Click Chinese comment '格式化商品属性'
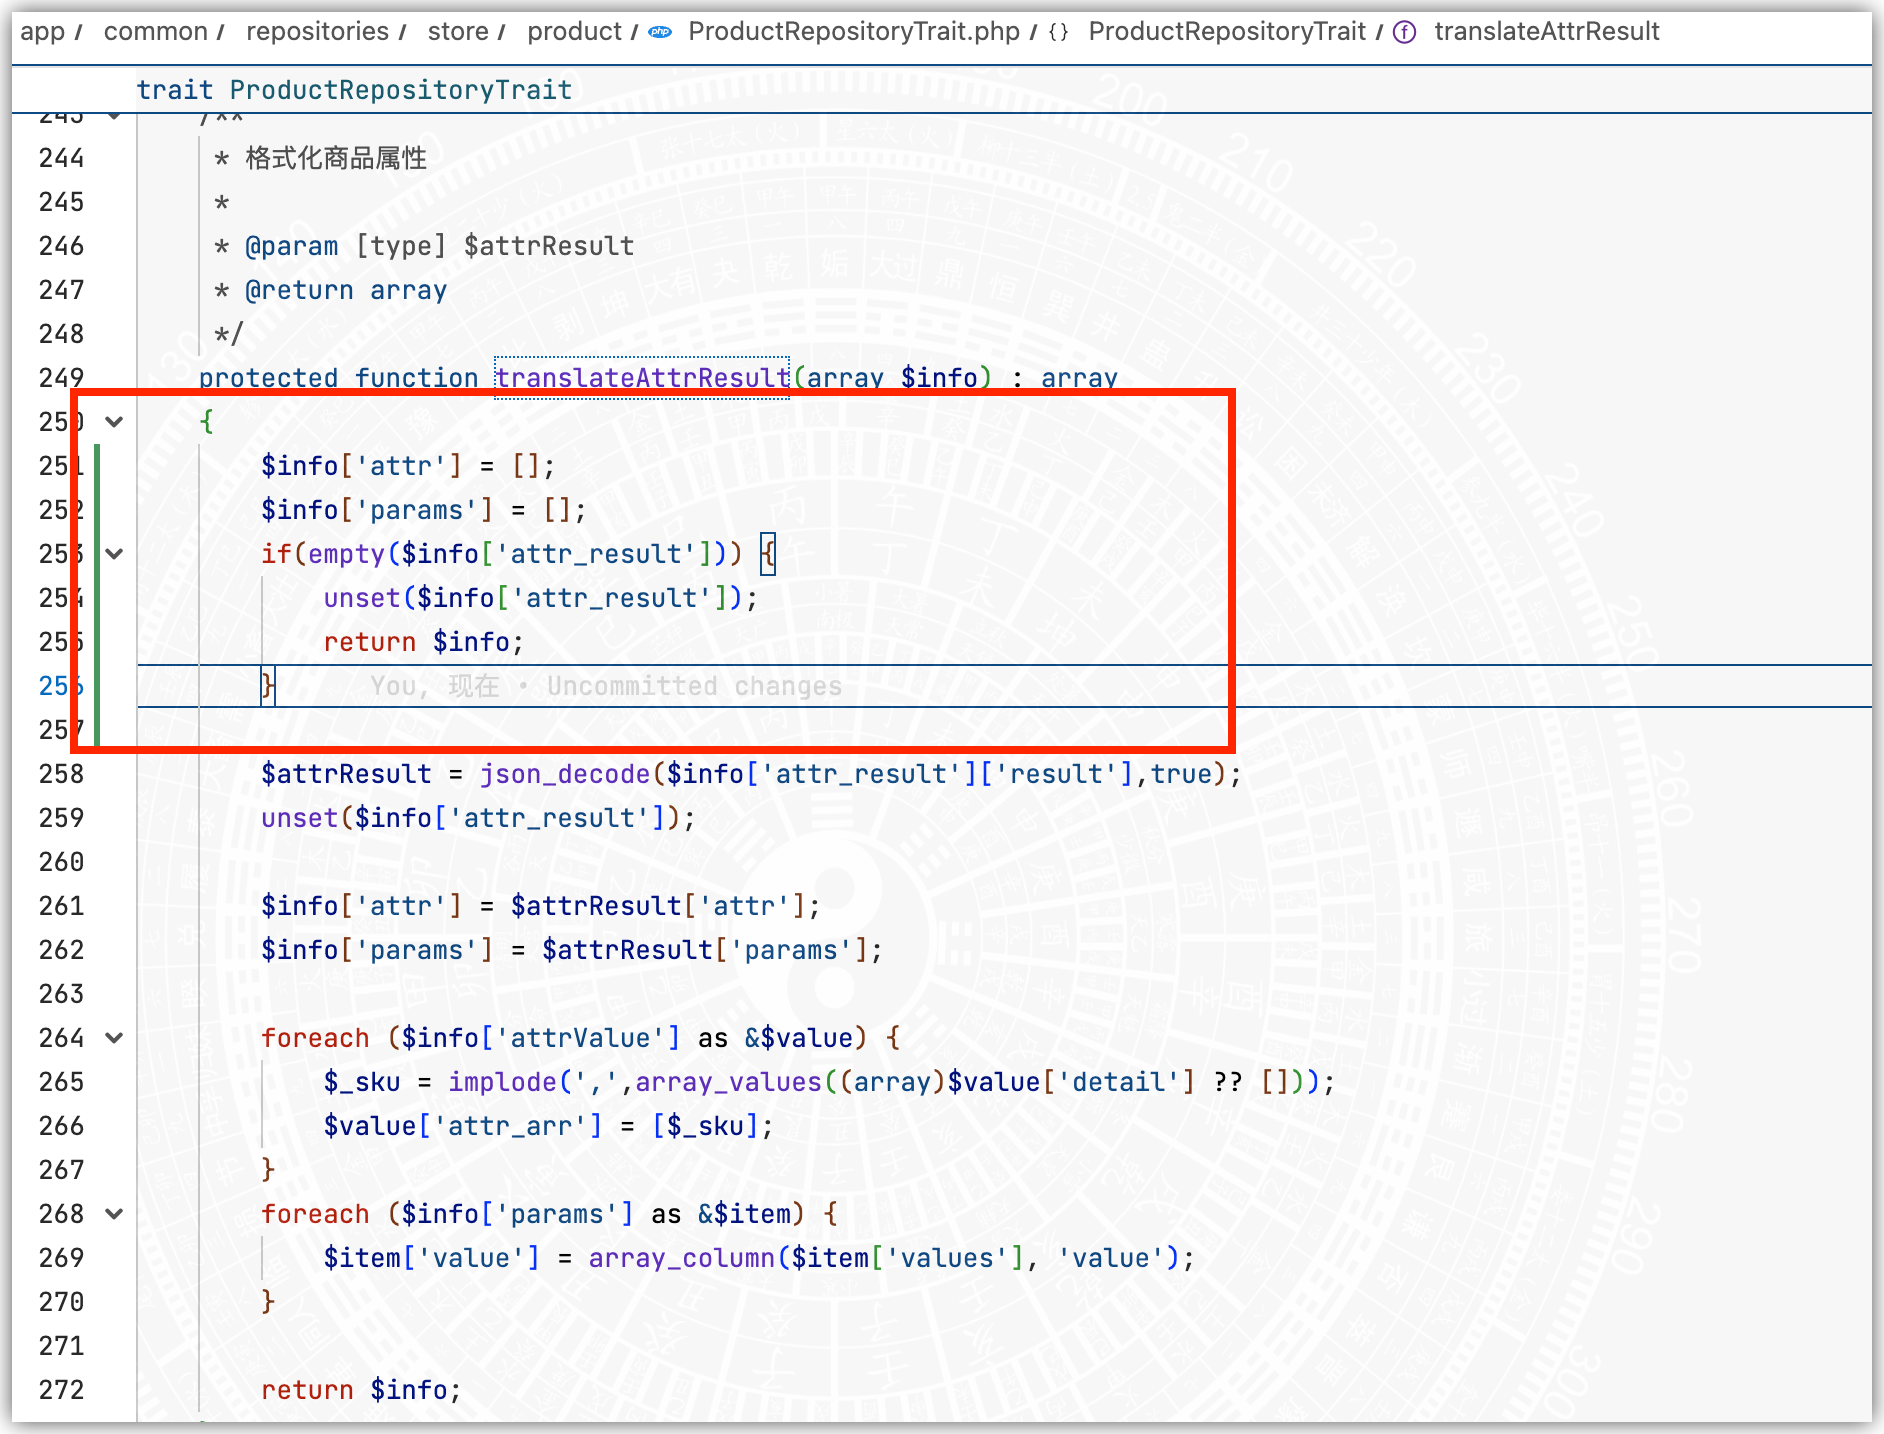 coord(336,158)
